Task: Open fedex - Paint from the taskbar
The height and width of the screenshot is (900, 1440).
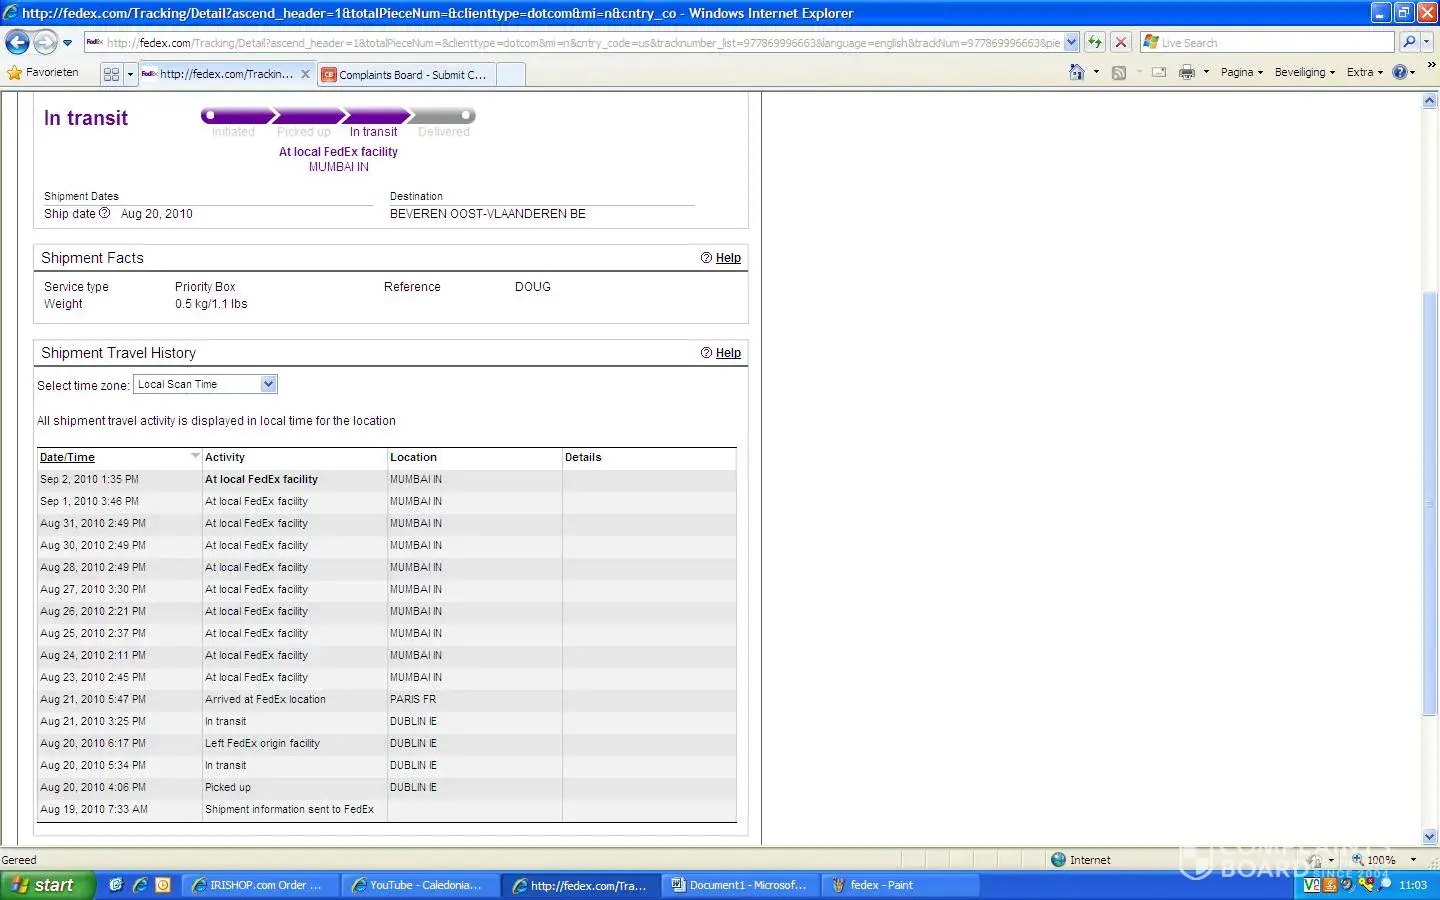Action: pyautogui.click(x=880, y=885)
